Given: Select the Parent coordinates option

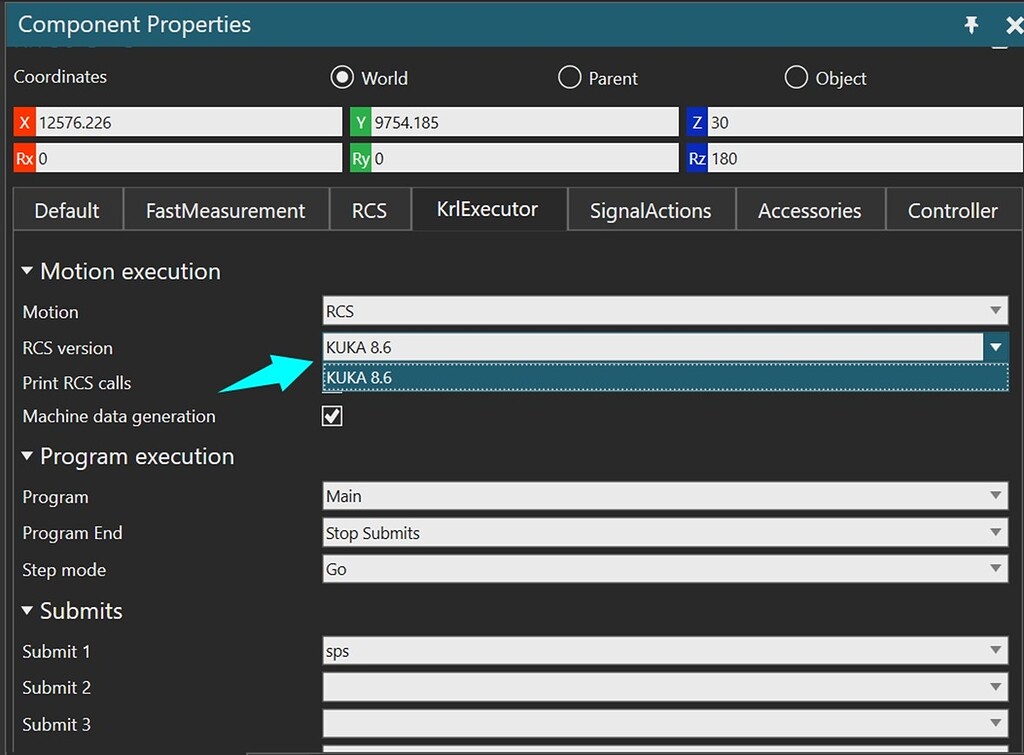Looking at the screenshot, I should 569,77.
